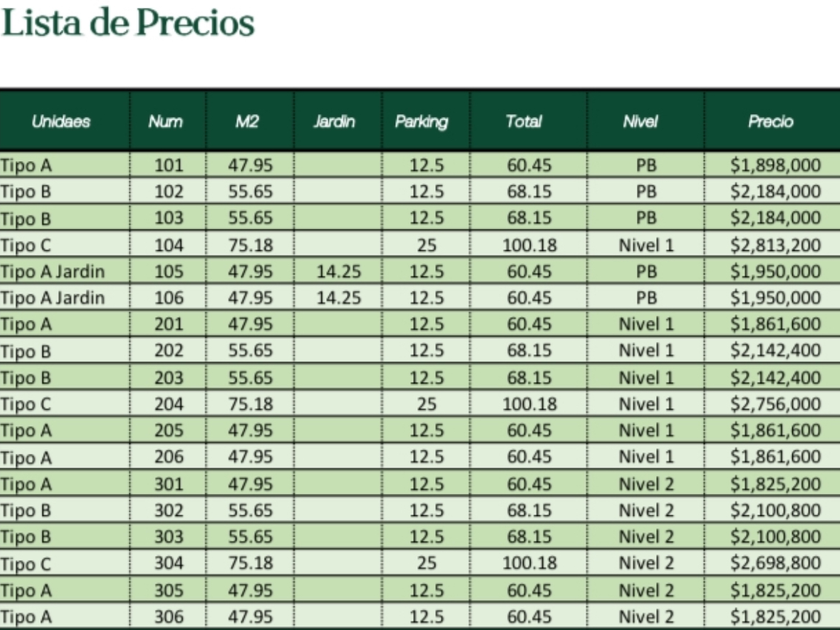This screenshot has width=840, height=630.
Task: Click the Parking column header
Action: tap(421, 122)
